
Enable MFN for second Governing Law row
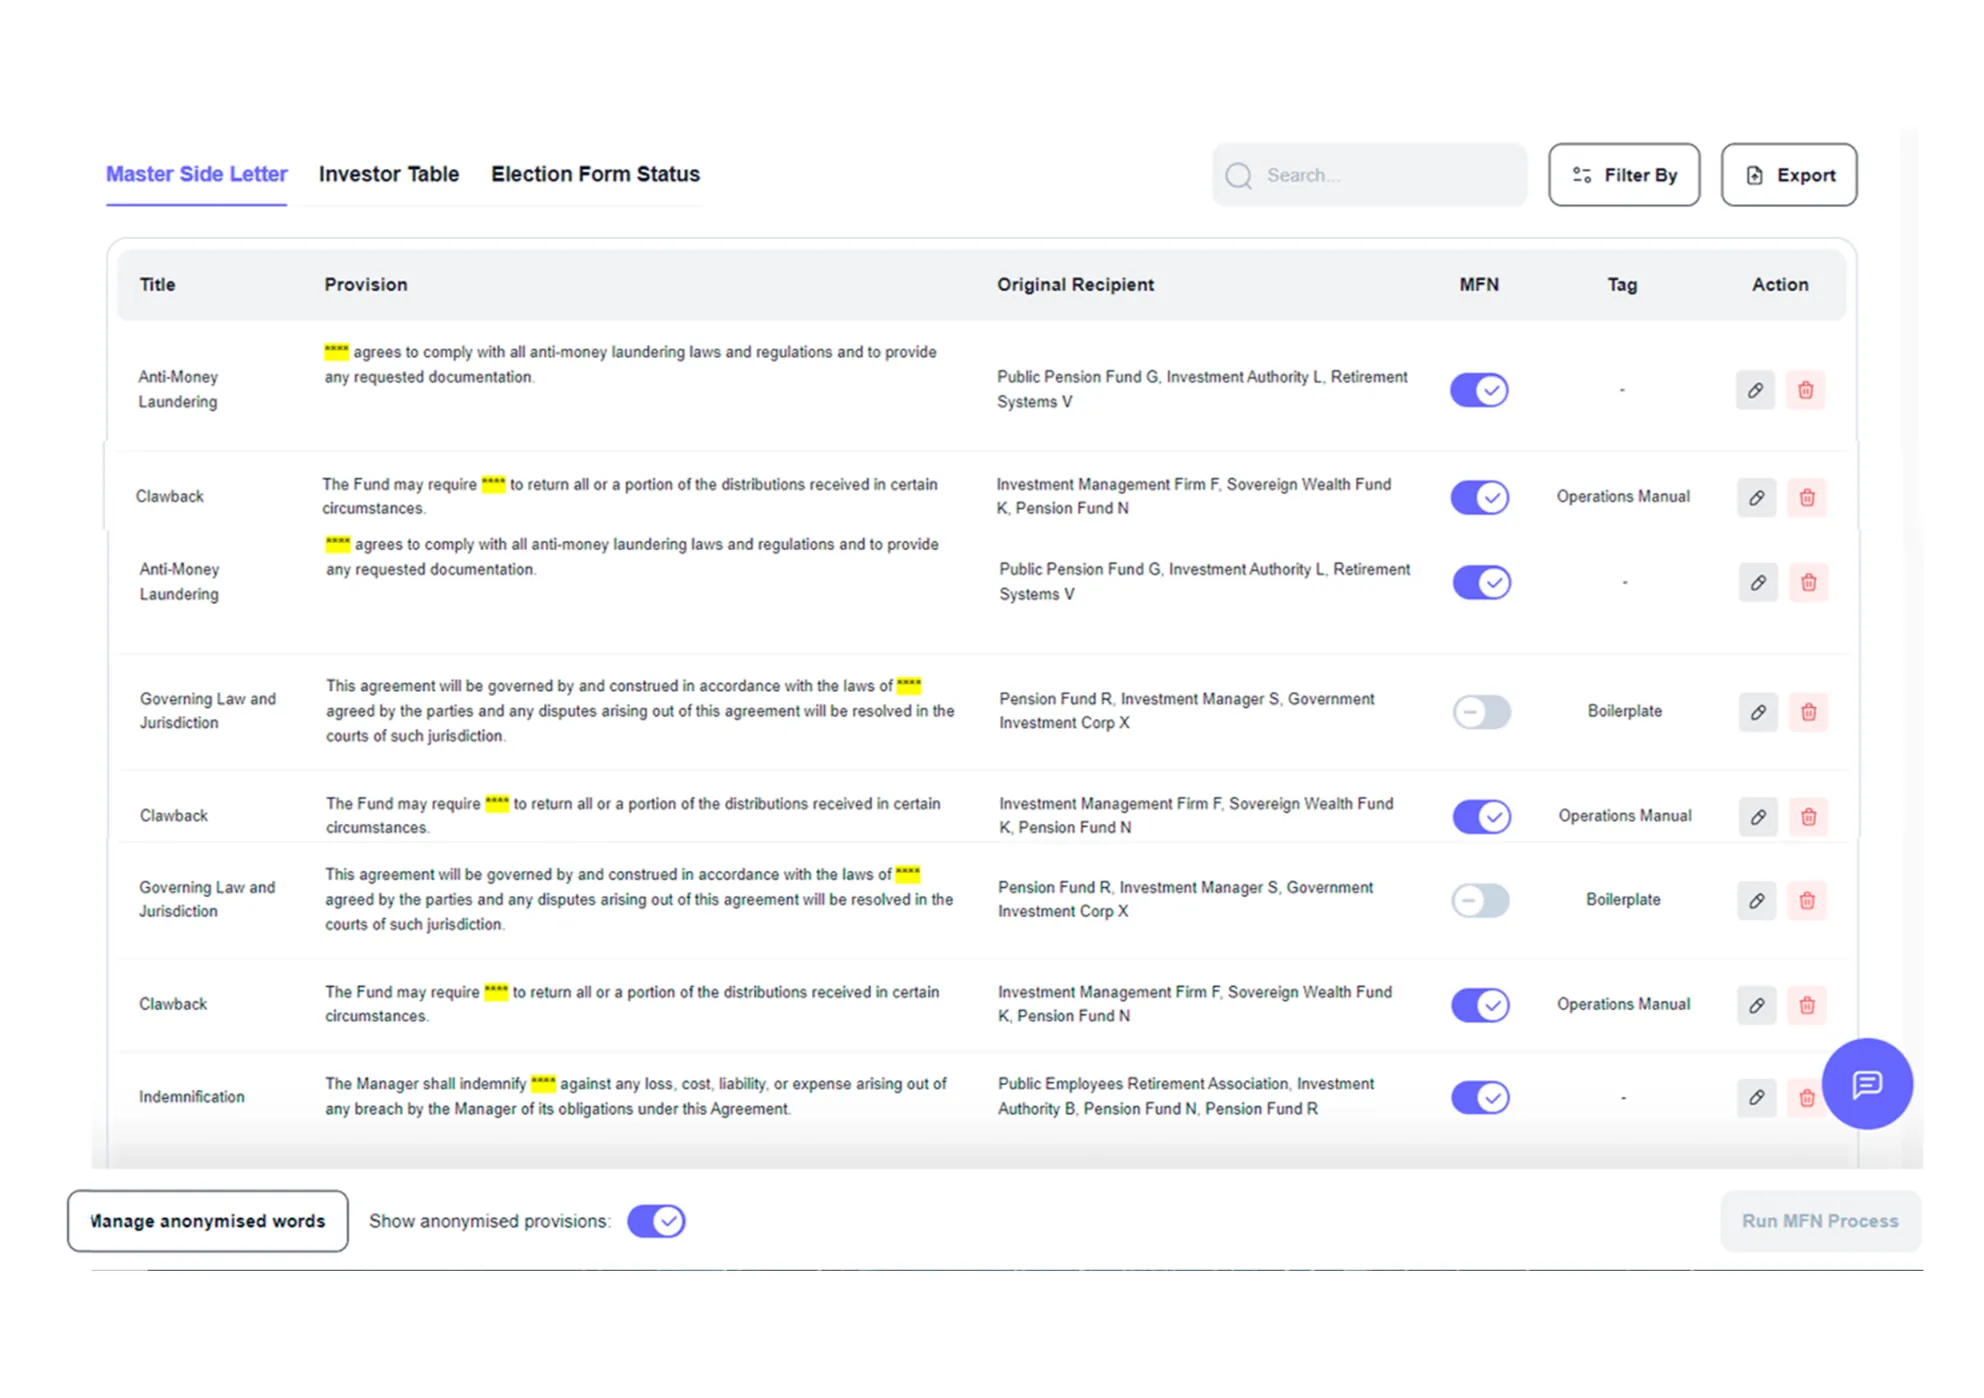(1481, 901)
